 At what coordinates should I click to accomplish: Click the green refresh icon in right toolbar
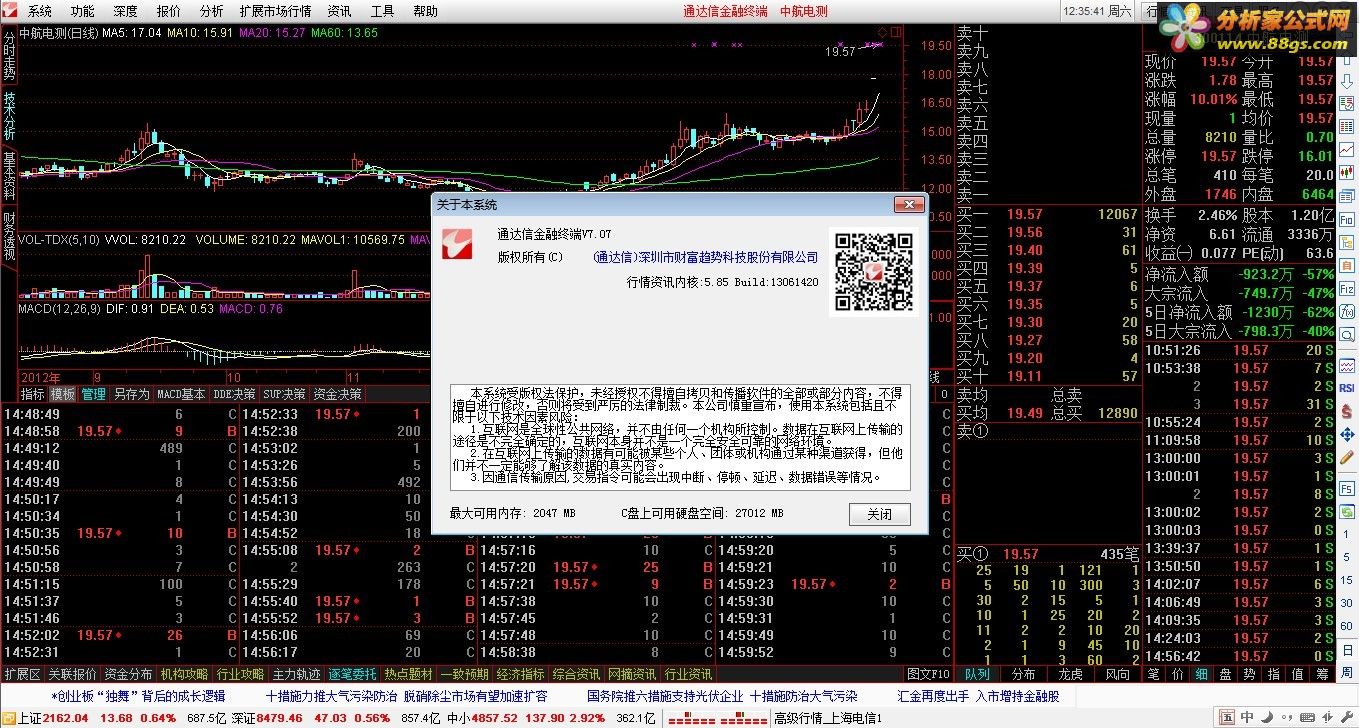click(1346, 512)
